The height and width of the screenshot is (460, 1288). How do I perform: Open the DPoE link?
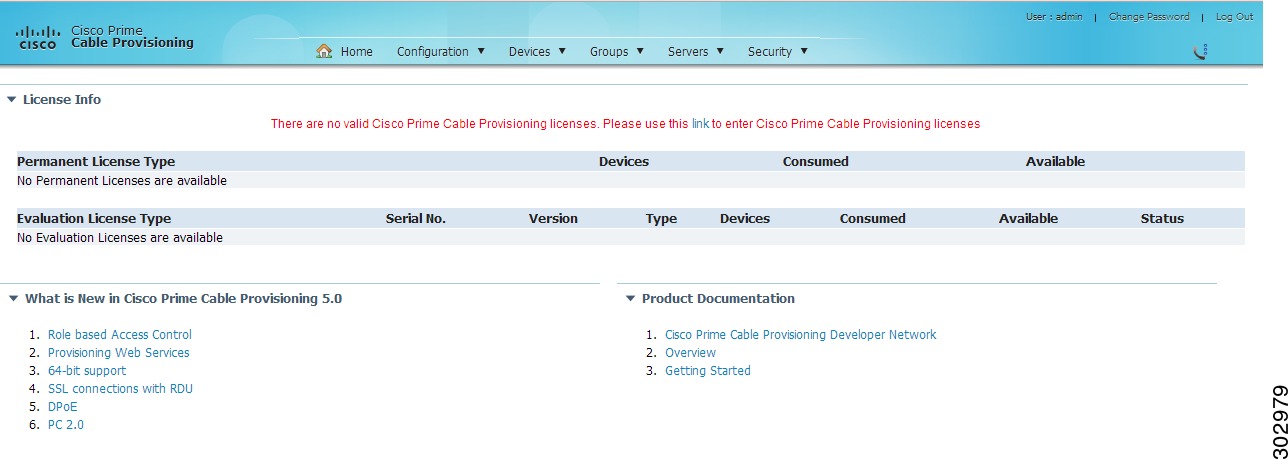pos(62,407)
